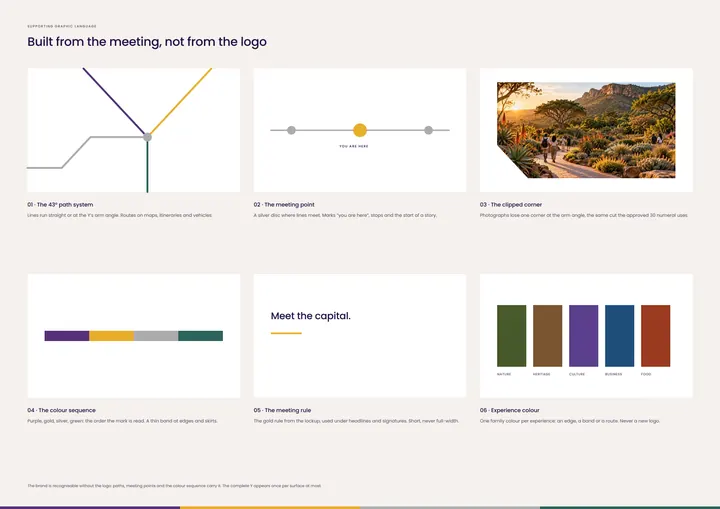Click the "HERITAGE" swatch label
Image resolution: width=720 pixels, height=509 pixels.
tap(542, 374)
